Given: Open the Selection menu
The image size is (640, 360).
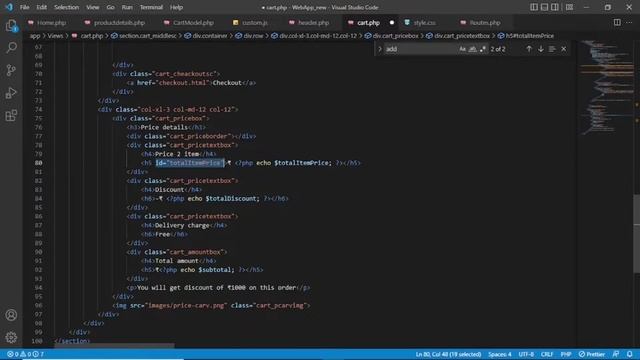Looking at the screenshot, I should 67,7.
